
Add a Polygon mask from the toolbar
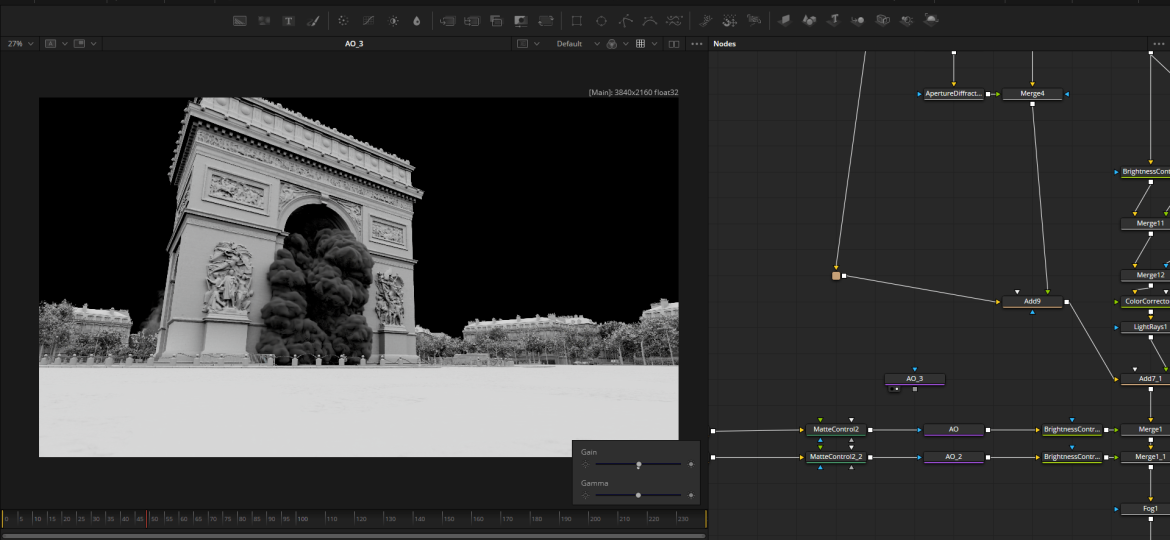(626, 20)
